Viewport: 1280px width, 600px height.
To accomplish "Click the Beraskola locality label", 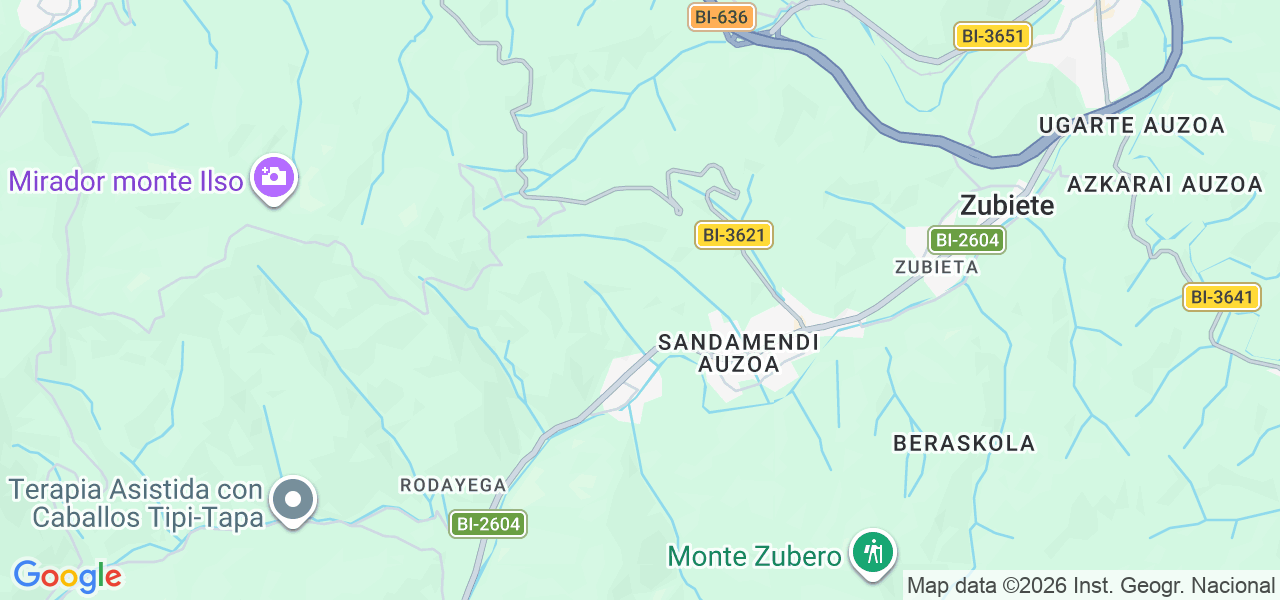I will 964,443.
